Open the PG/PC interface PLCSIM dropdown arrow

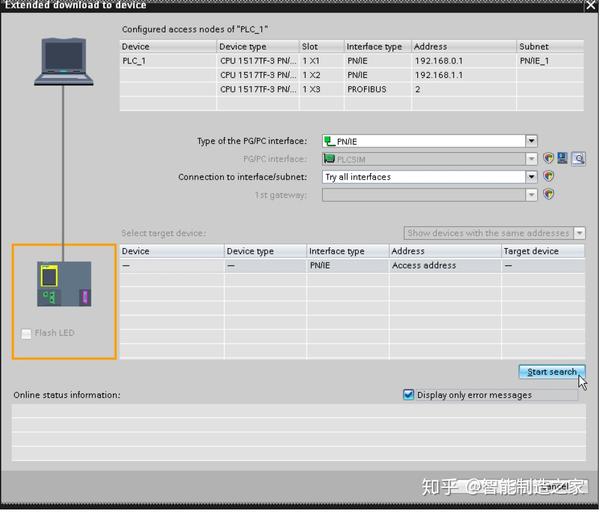(531, 158)
